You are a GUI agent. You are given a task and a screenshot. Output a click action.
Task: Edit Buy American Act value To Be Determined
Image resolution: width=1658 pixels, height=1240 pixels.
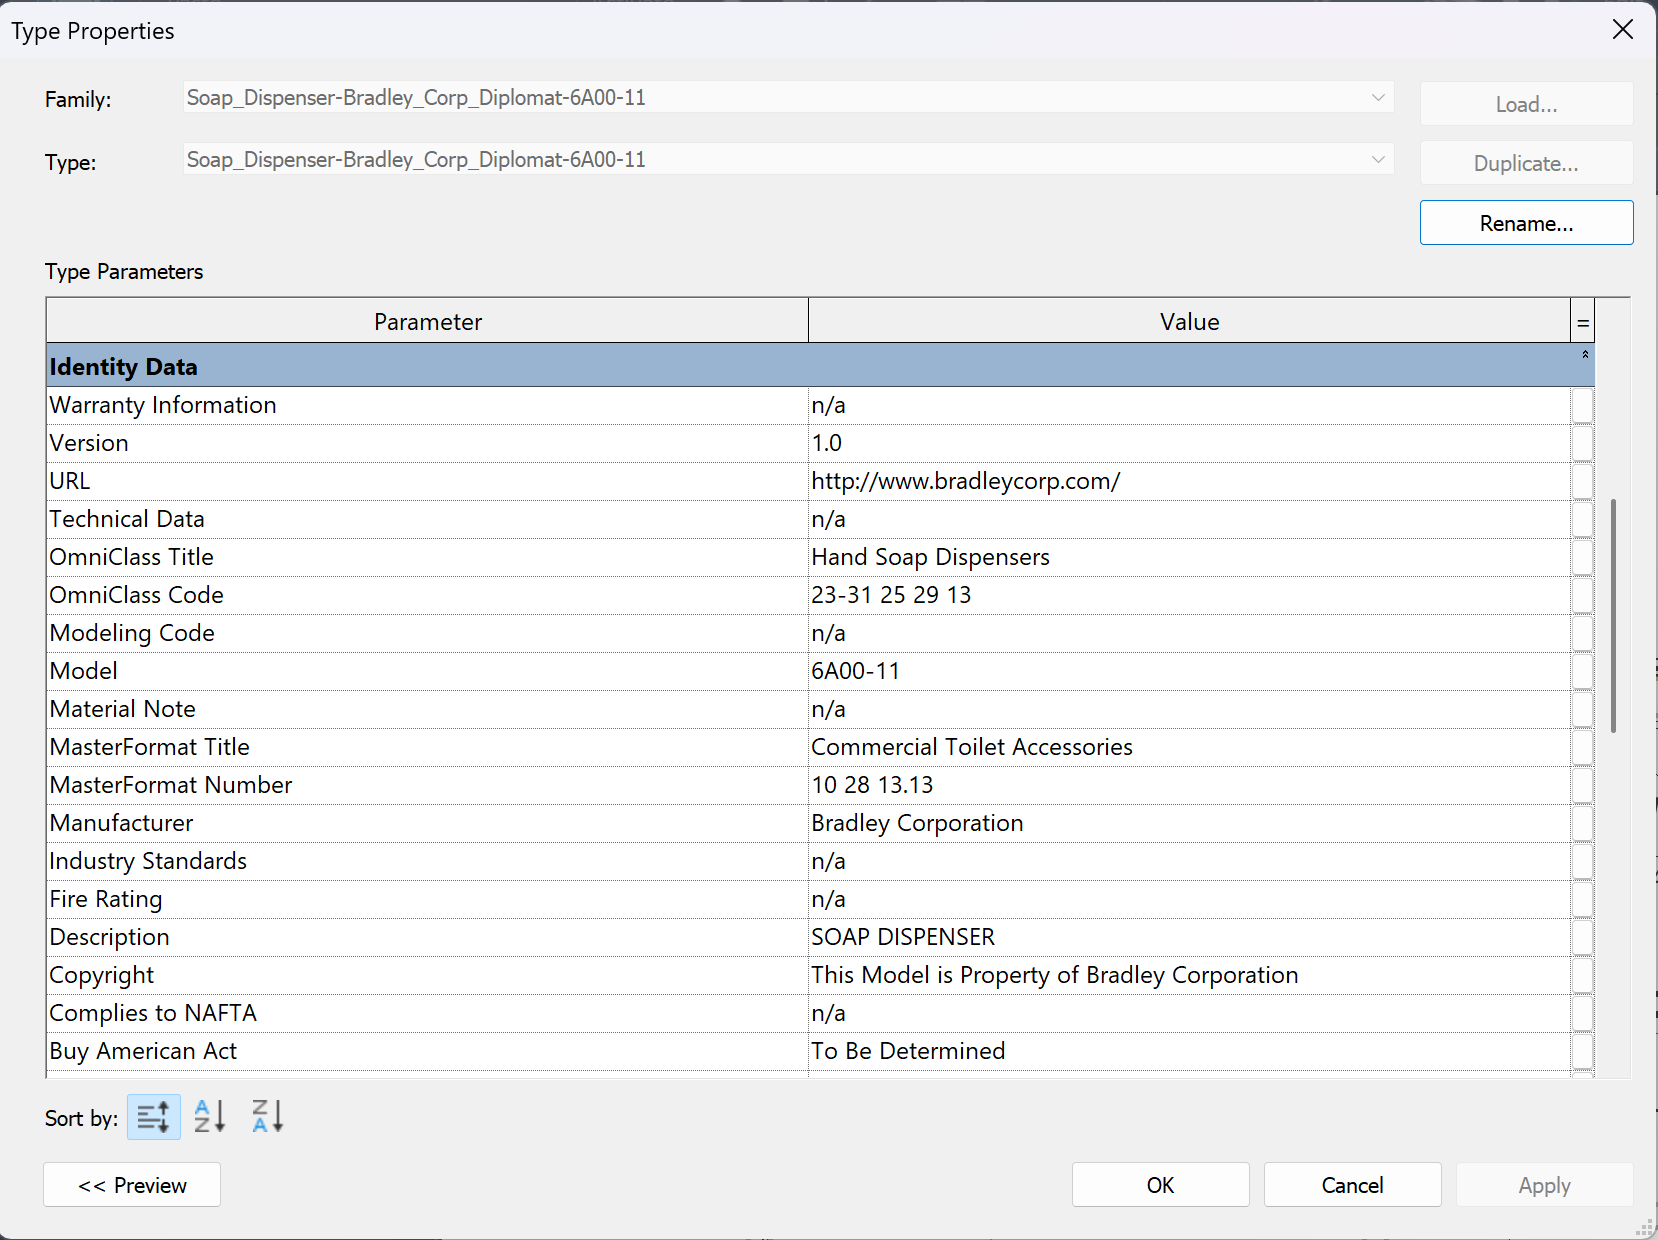point(1189,1051)
